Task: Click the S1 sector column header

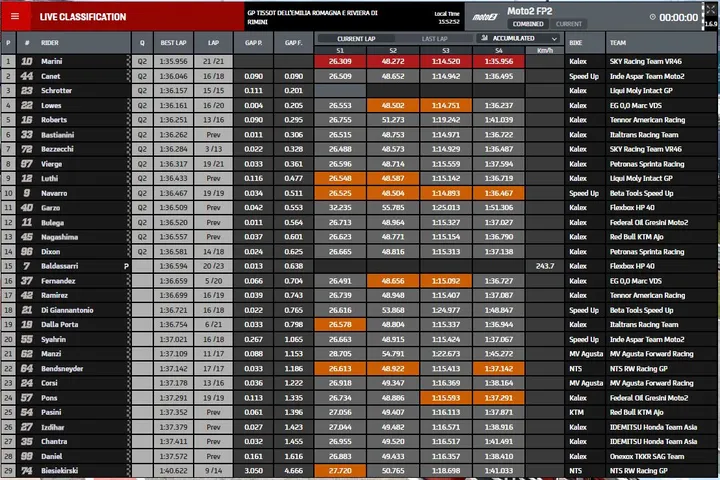Action: tap(340, 51)
